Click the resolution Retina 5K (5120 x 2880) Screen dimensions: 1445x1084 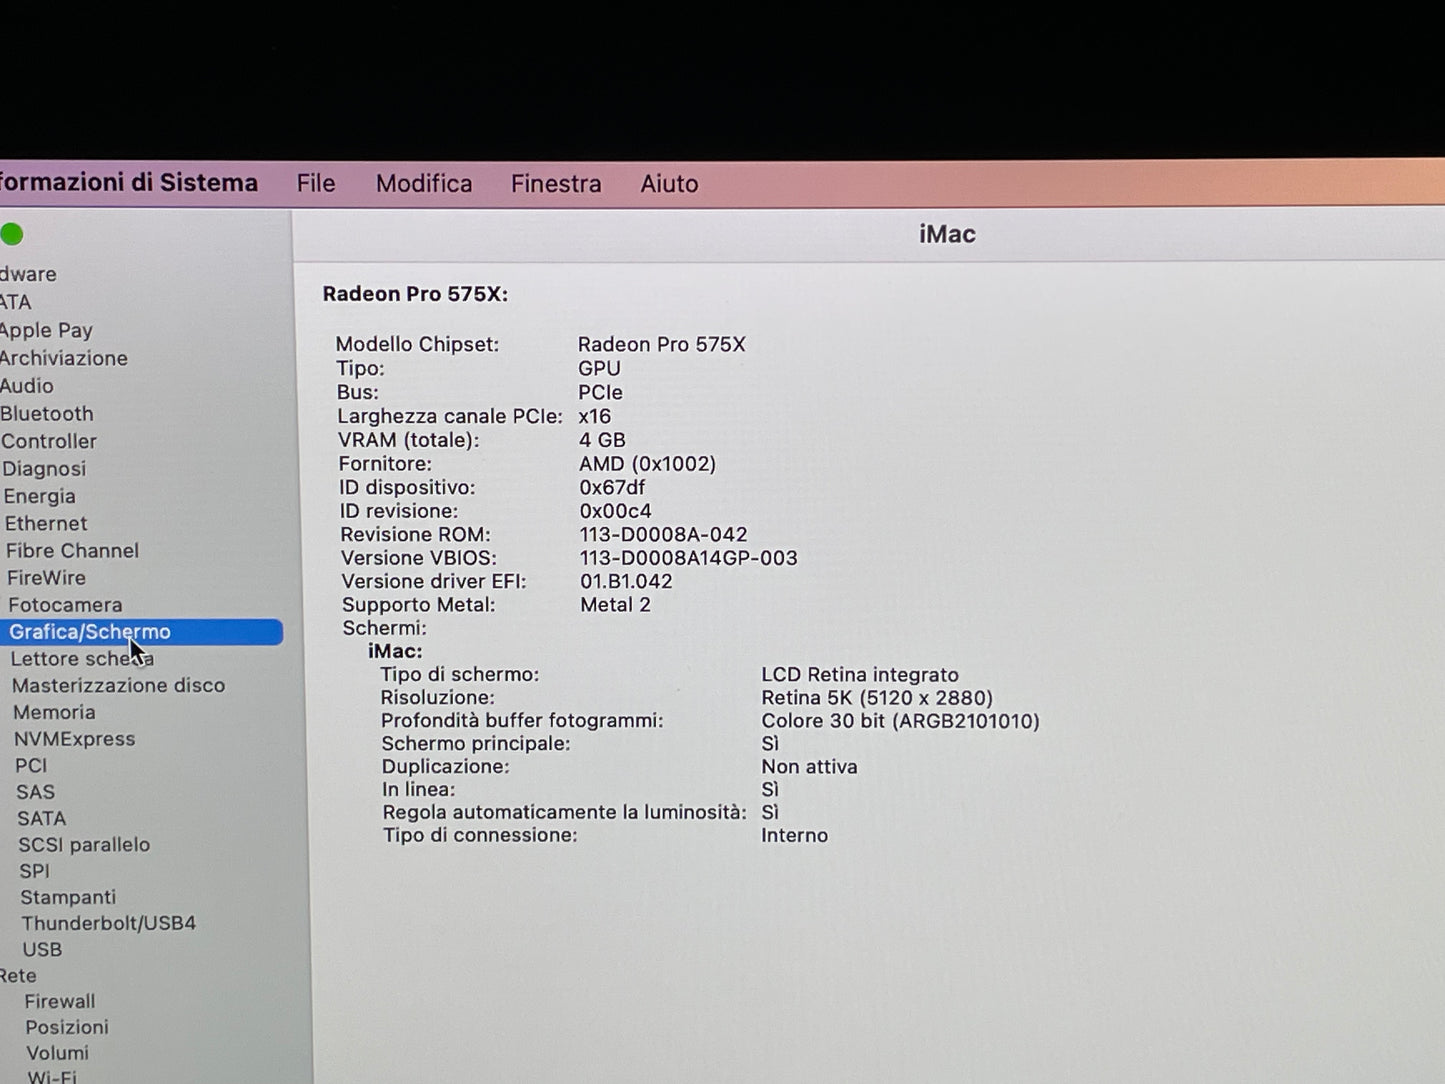coord(877,698)
